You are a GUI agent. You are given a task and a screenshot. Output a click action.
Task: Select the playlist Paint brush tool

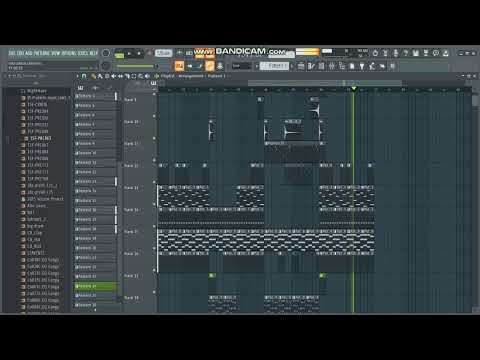[100, 76]
